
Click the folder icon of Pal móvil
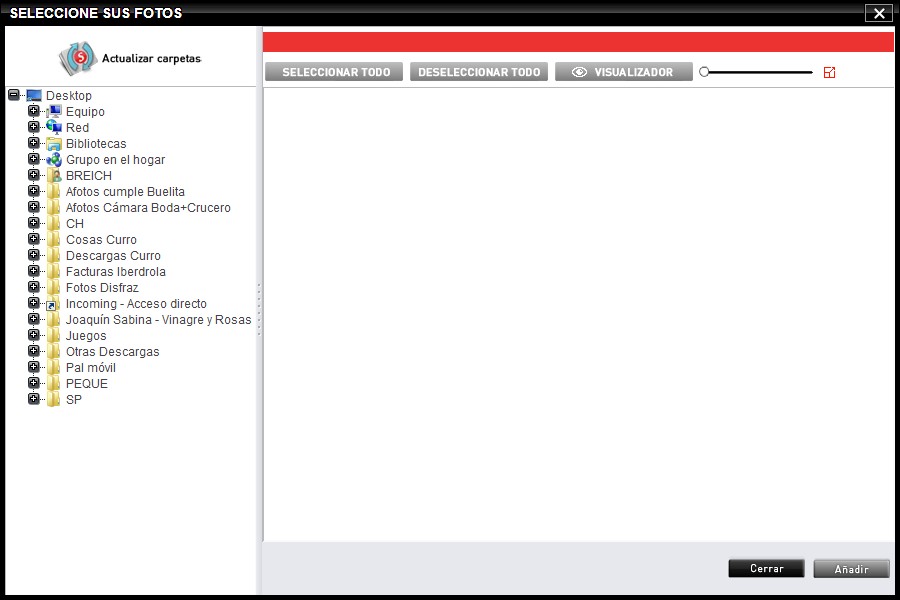pyautogui.click(x=53, y=367)
